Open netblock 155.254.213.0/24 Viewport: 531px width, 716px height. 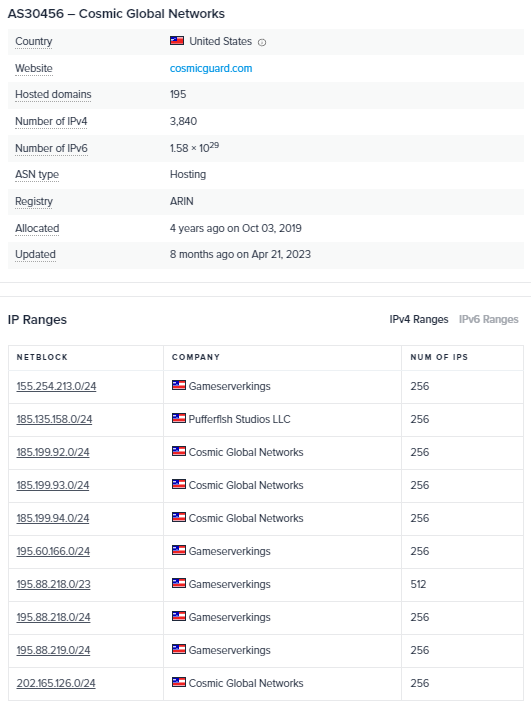(x=56, y=386)
